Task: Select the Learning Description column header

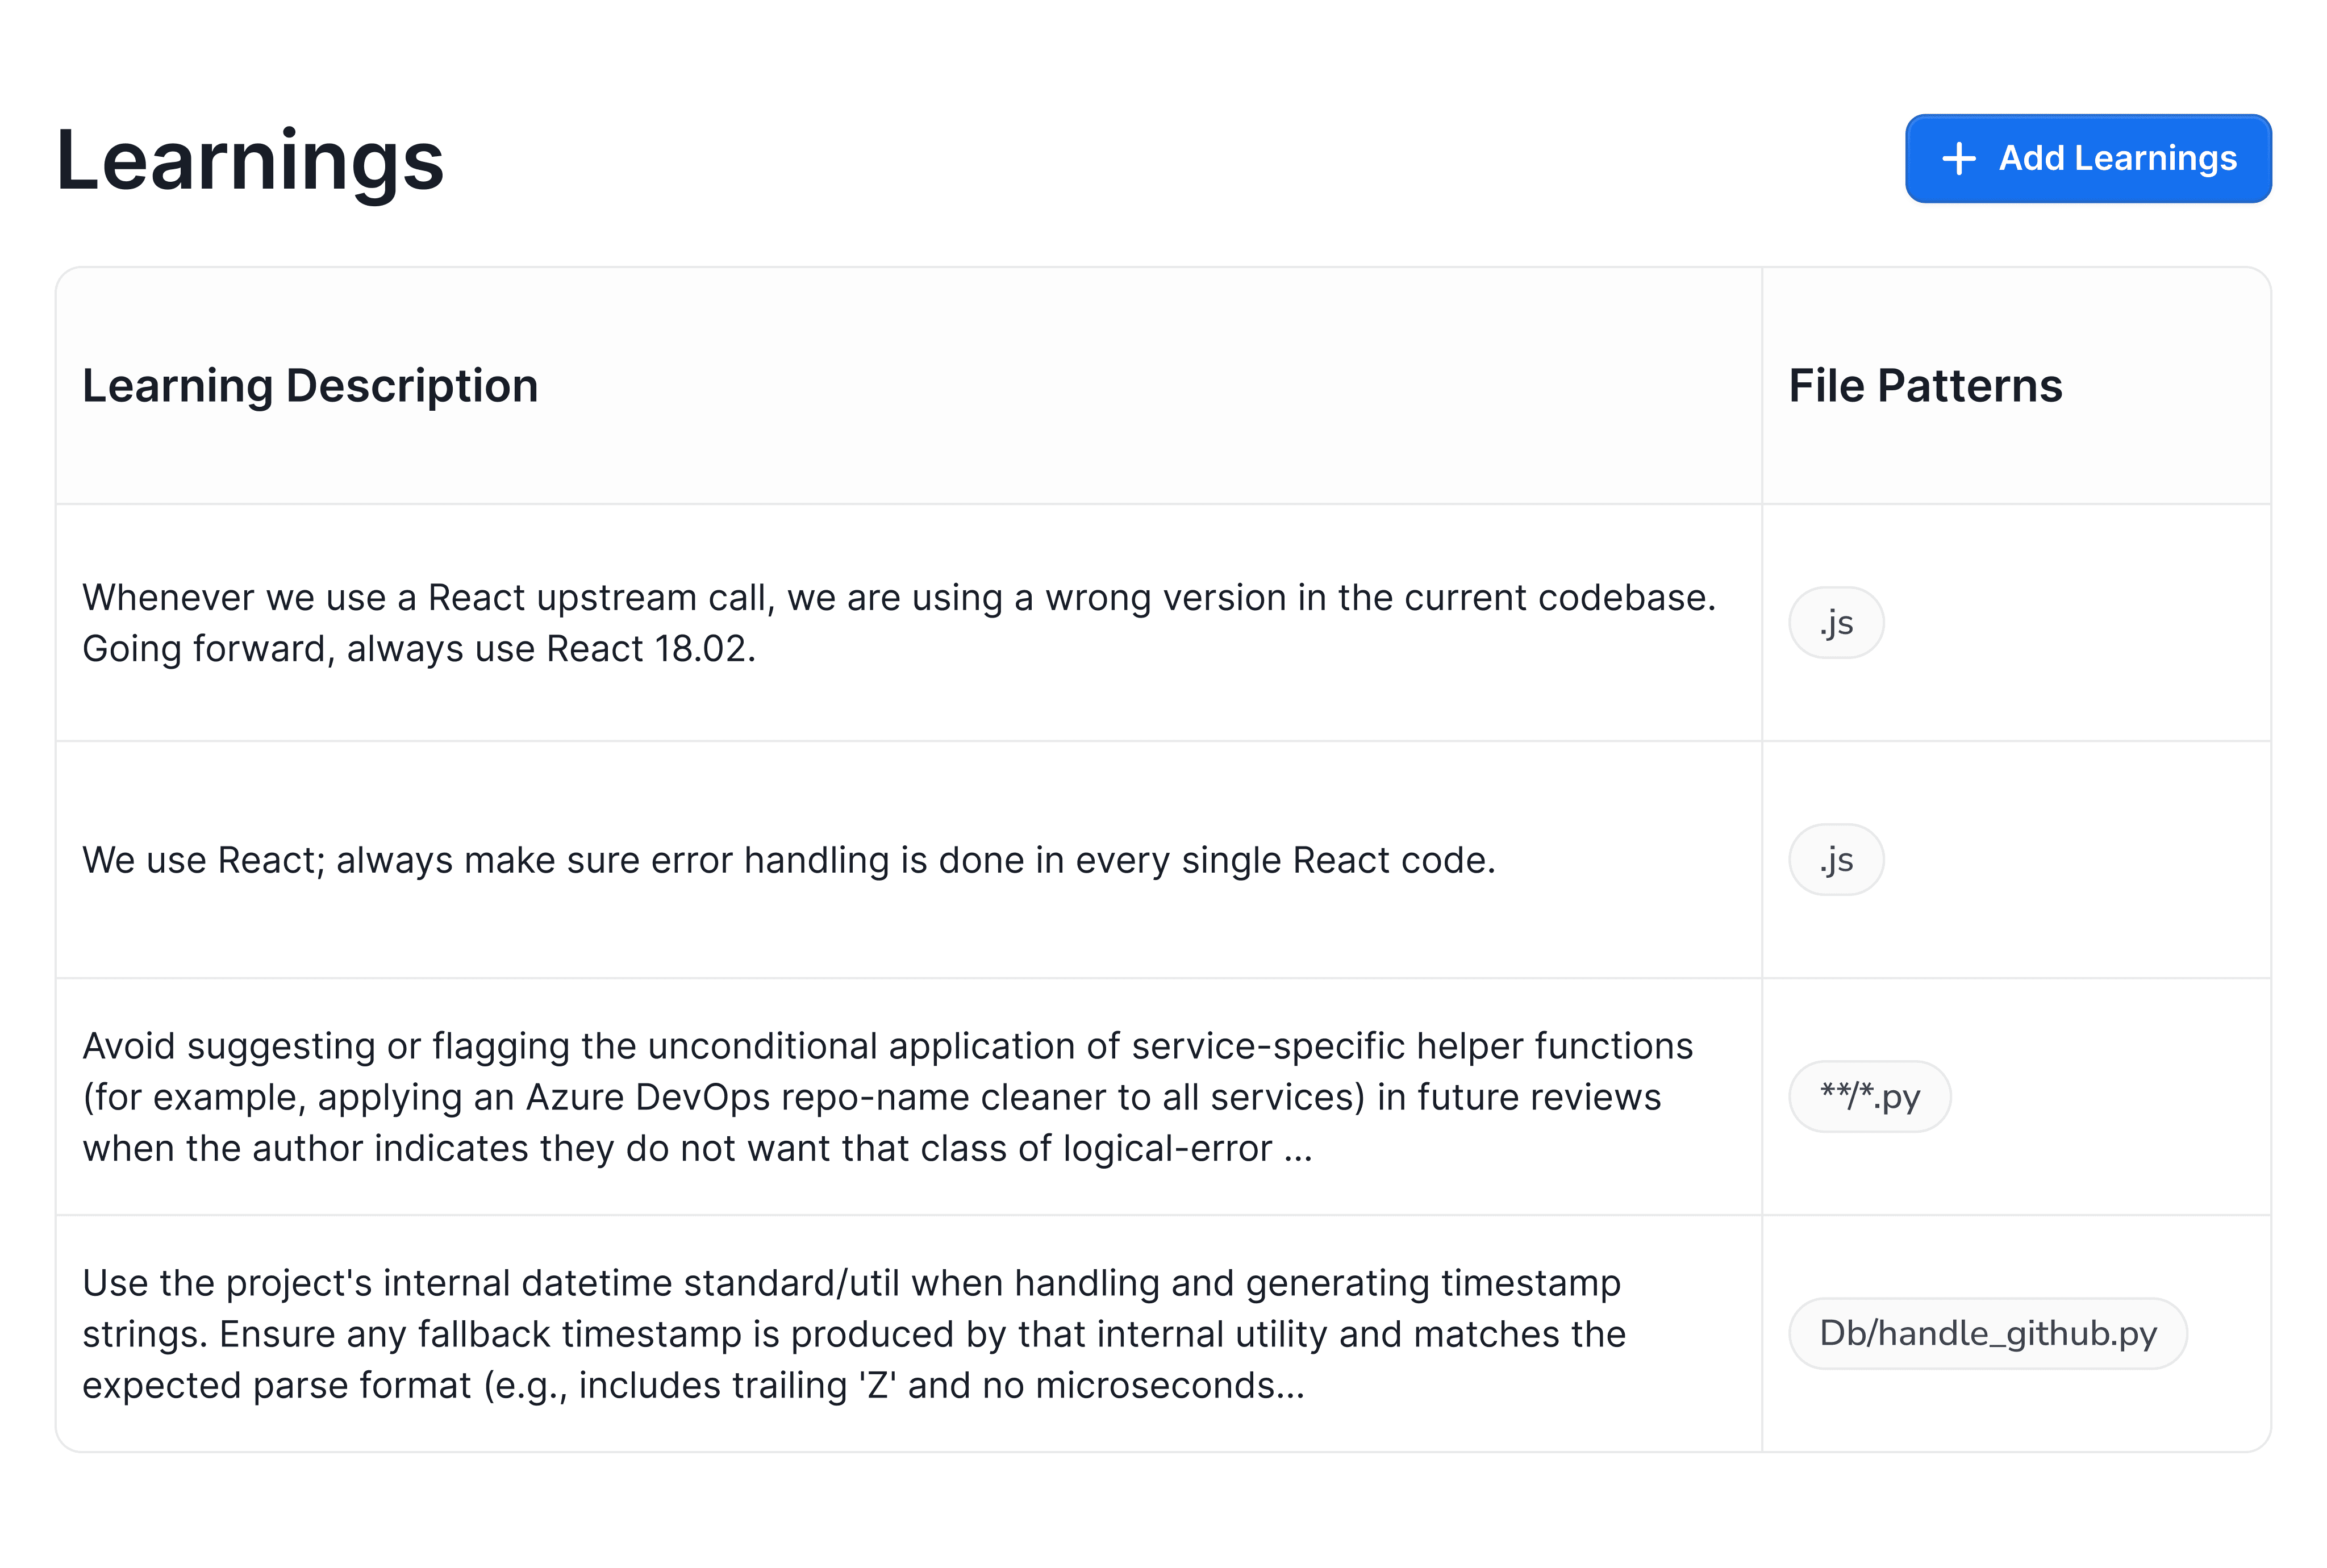Action: tap(310, 386)
